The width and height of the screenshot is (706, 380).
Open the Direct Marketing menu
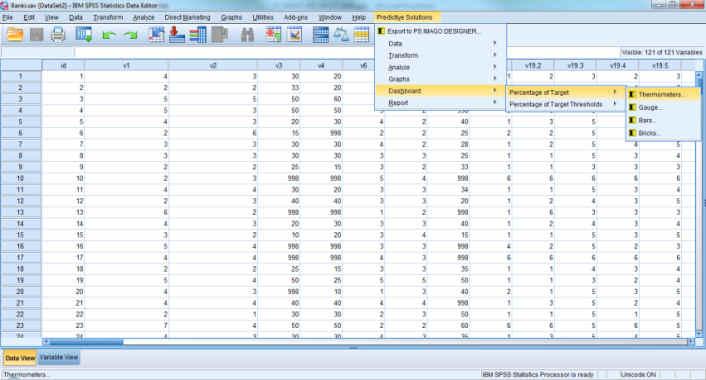click(187, 17)
